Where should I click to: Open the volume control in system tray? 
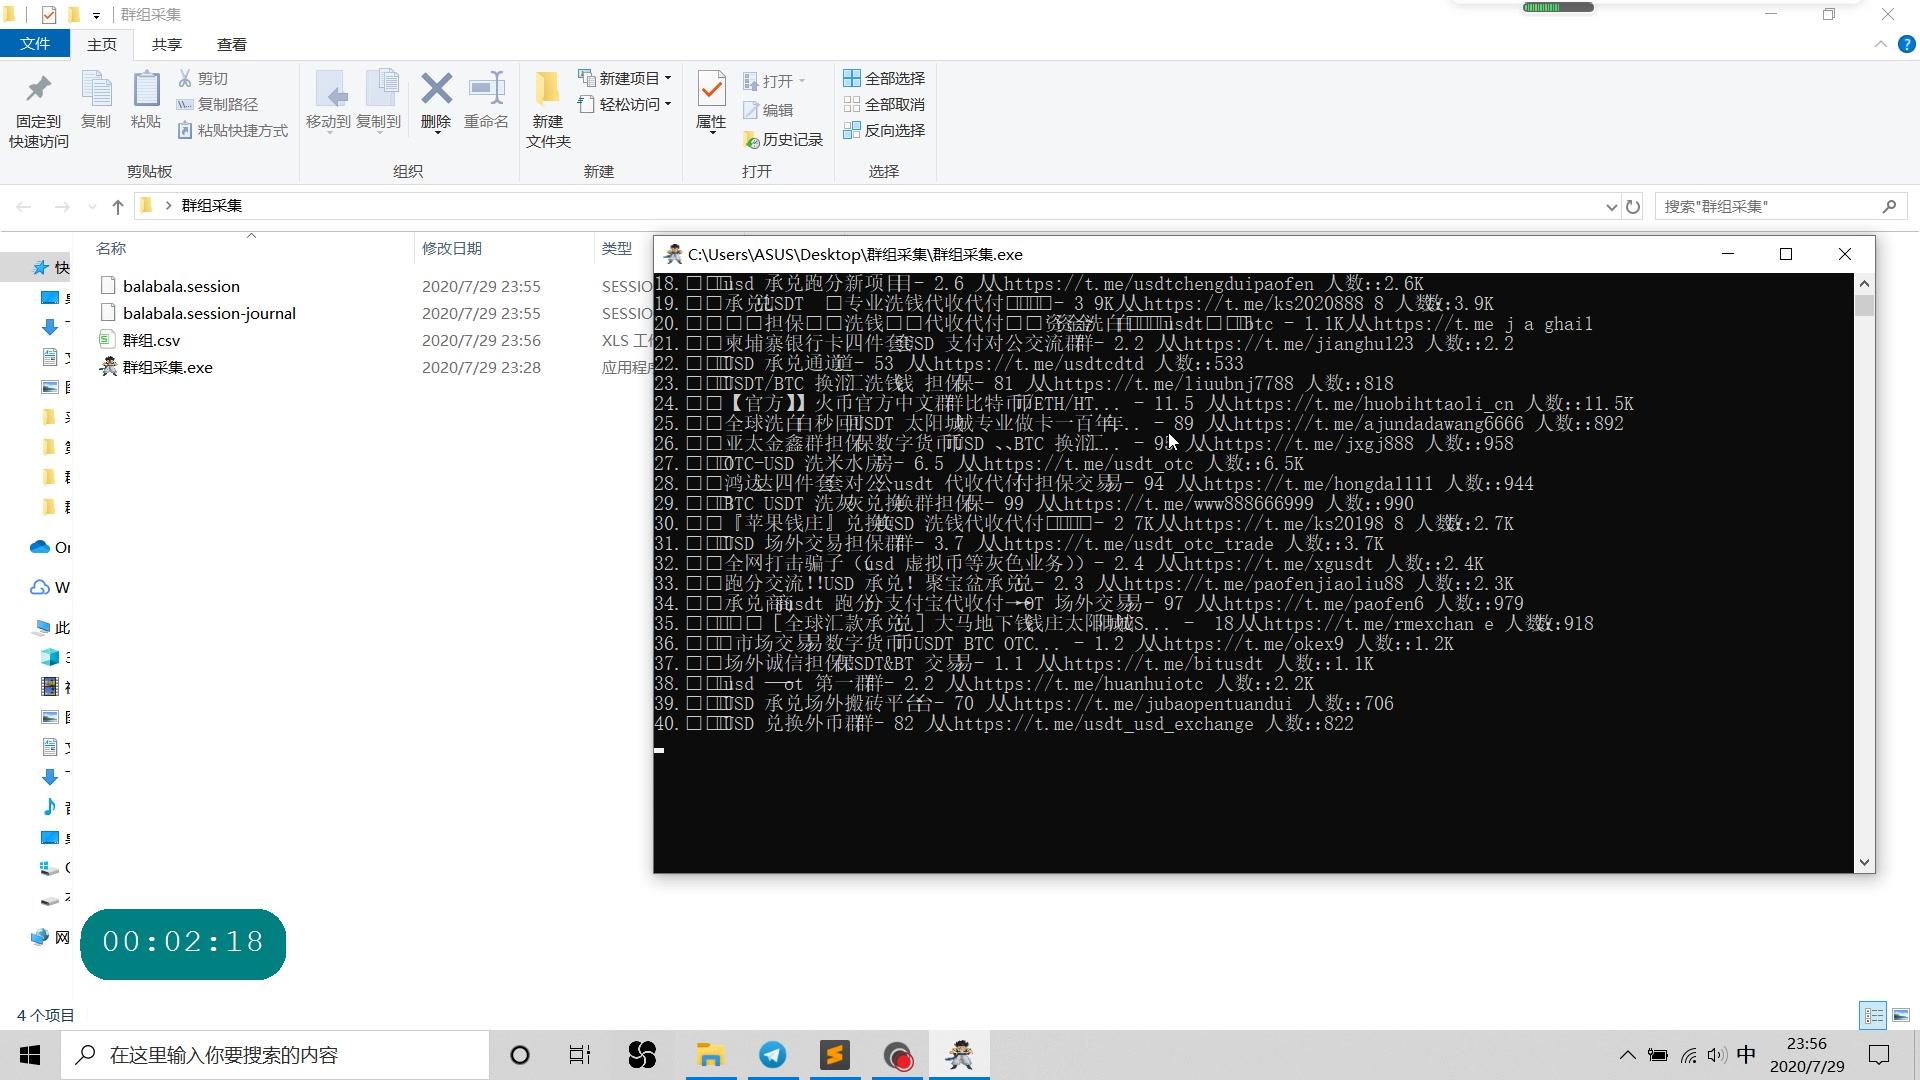click(1717, 1055)
